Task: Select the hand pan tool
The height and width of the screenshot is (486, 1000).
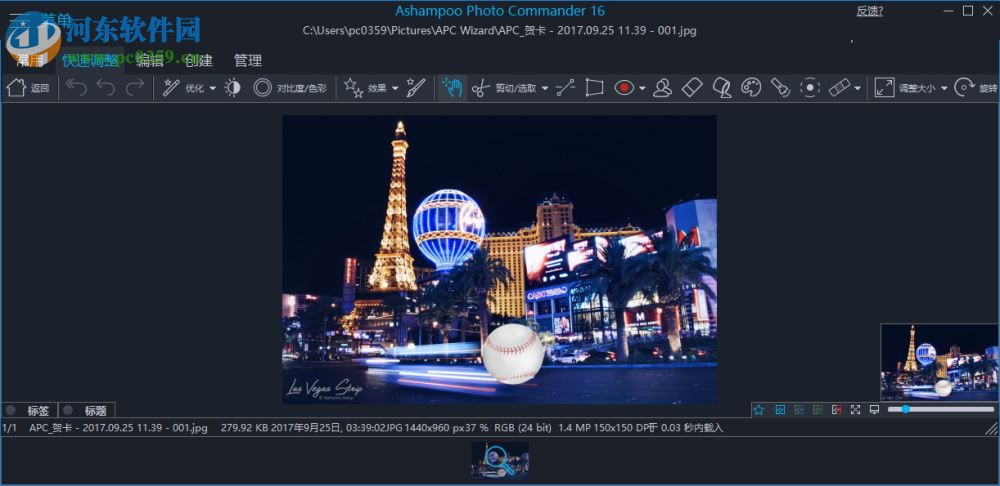Action: coord(452,88)
